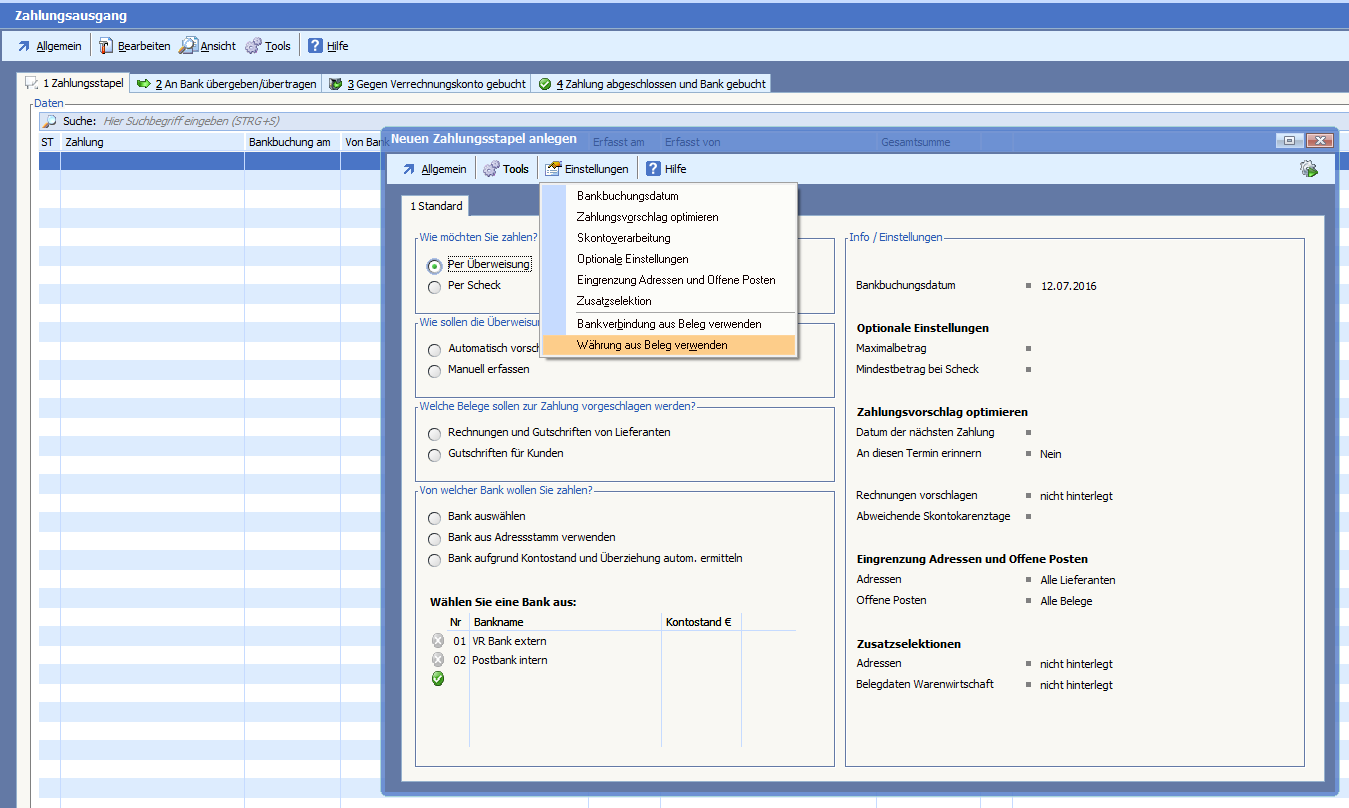Click the gear icon in the dialog's top right
Image resolution: width=1349 pixels, height=808 pixels.
point(1308,169)
